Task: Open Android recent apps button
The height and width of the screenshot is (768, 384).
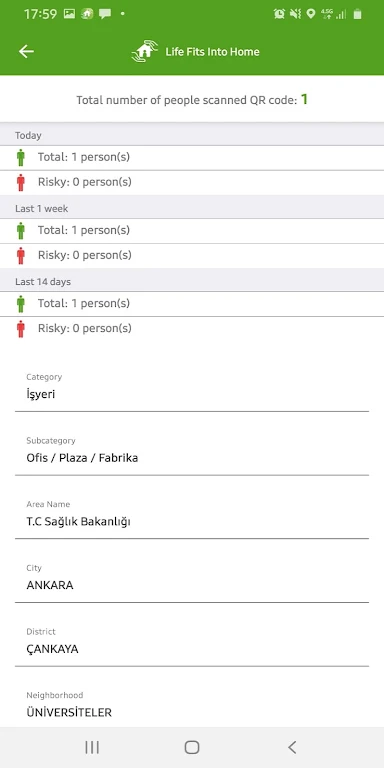Action: click(92, 747)
